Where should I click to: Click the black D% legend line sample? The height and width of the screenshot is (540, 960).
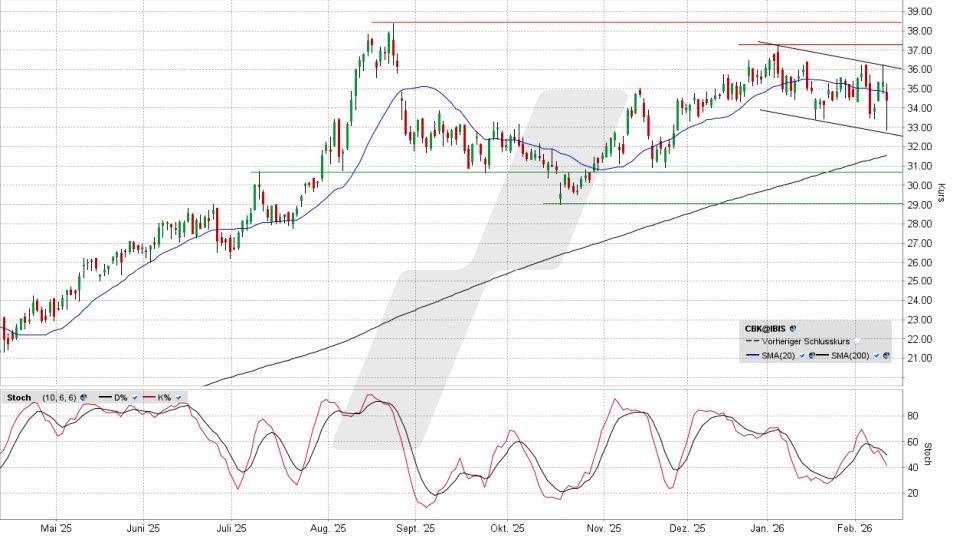[105, 397]
